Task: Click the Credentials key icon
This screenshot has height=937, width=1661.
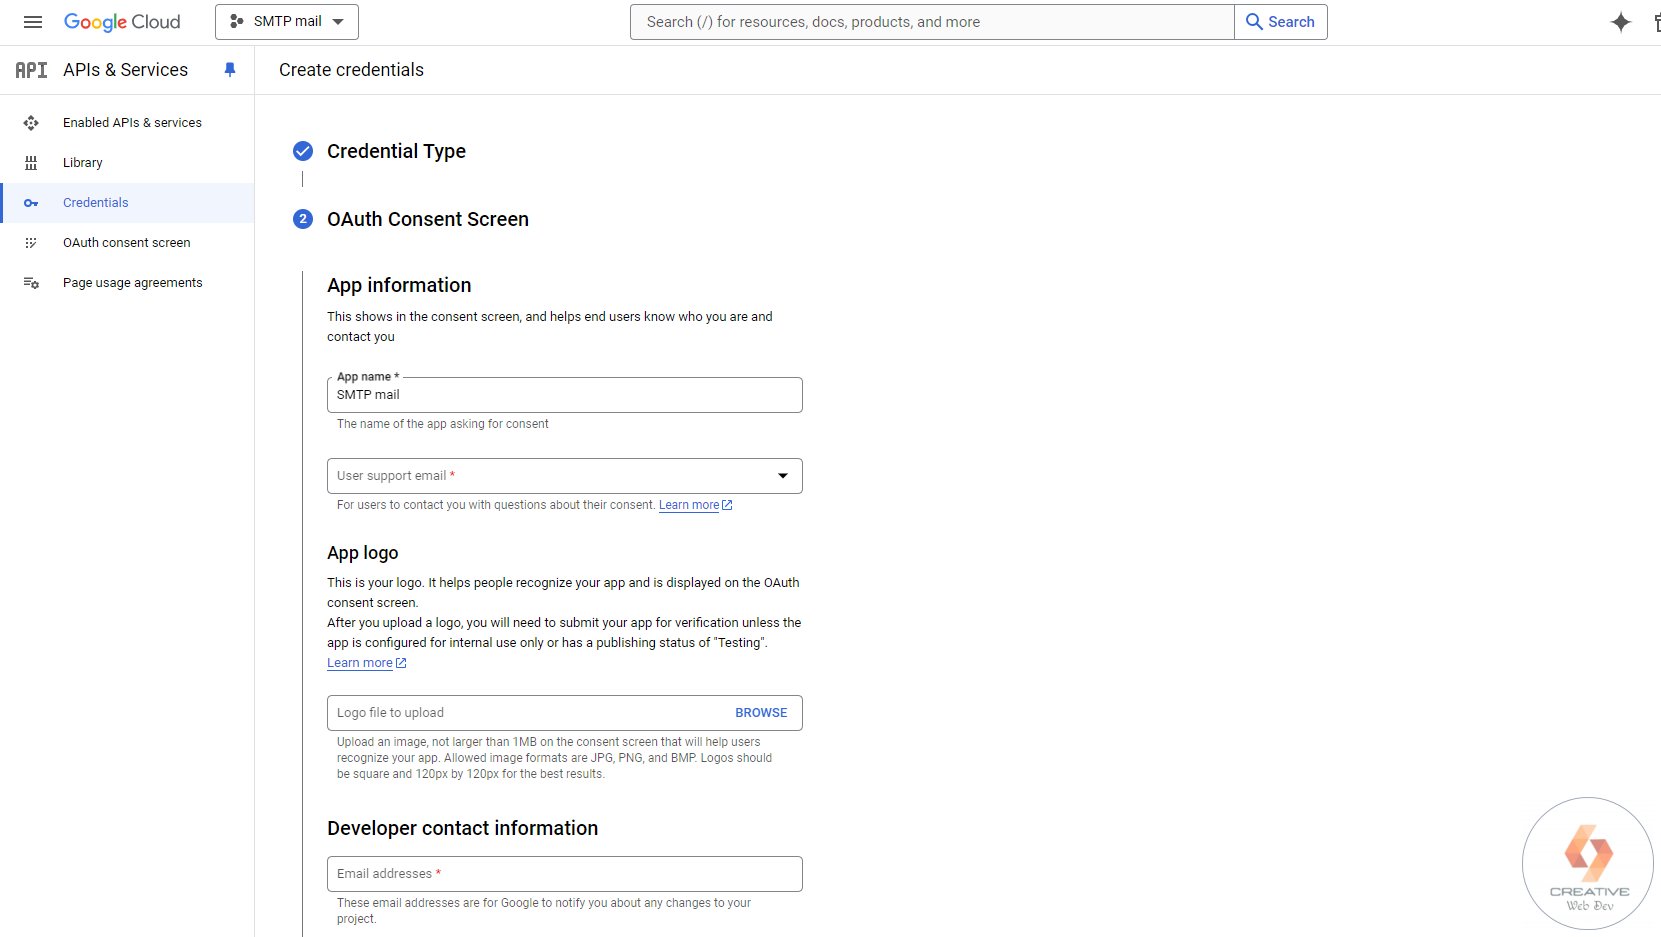Action: pos(31,203)
